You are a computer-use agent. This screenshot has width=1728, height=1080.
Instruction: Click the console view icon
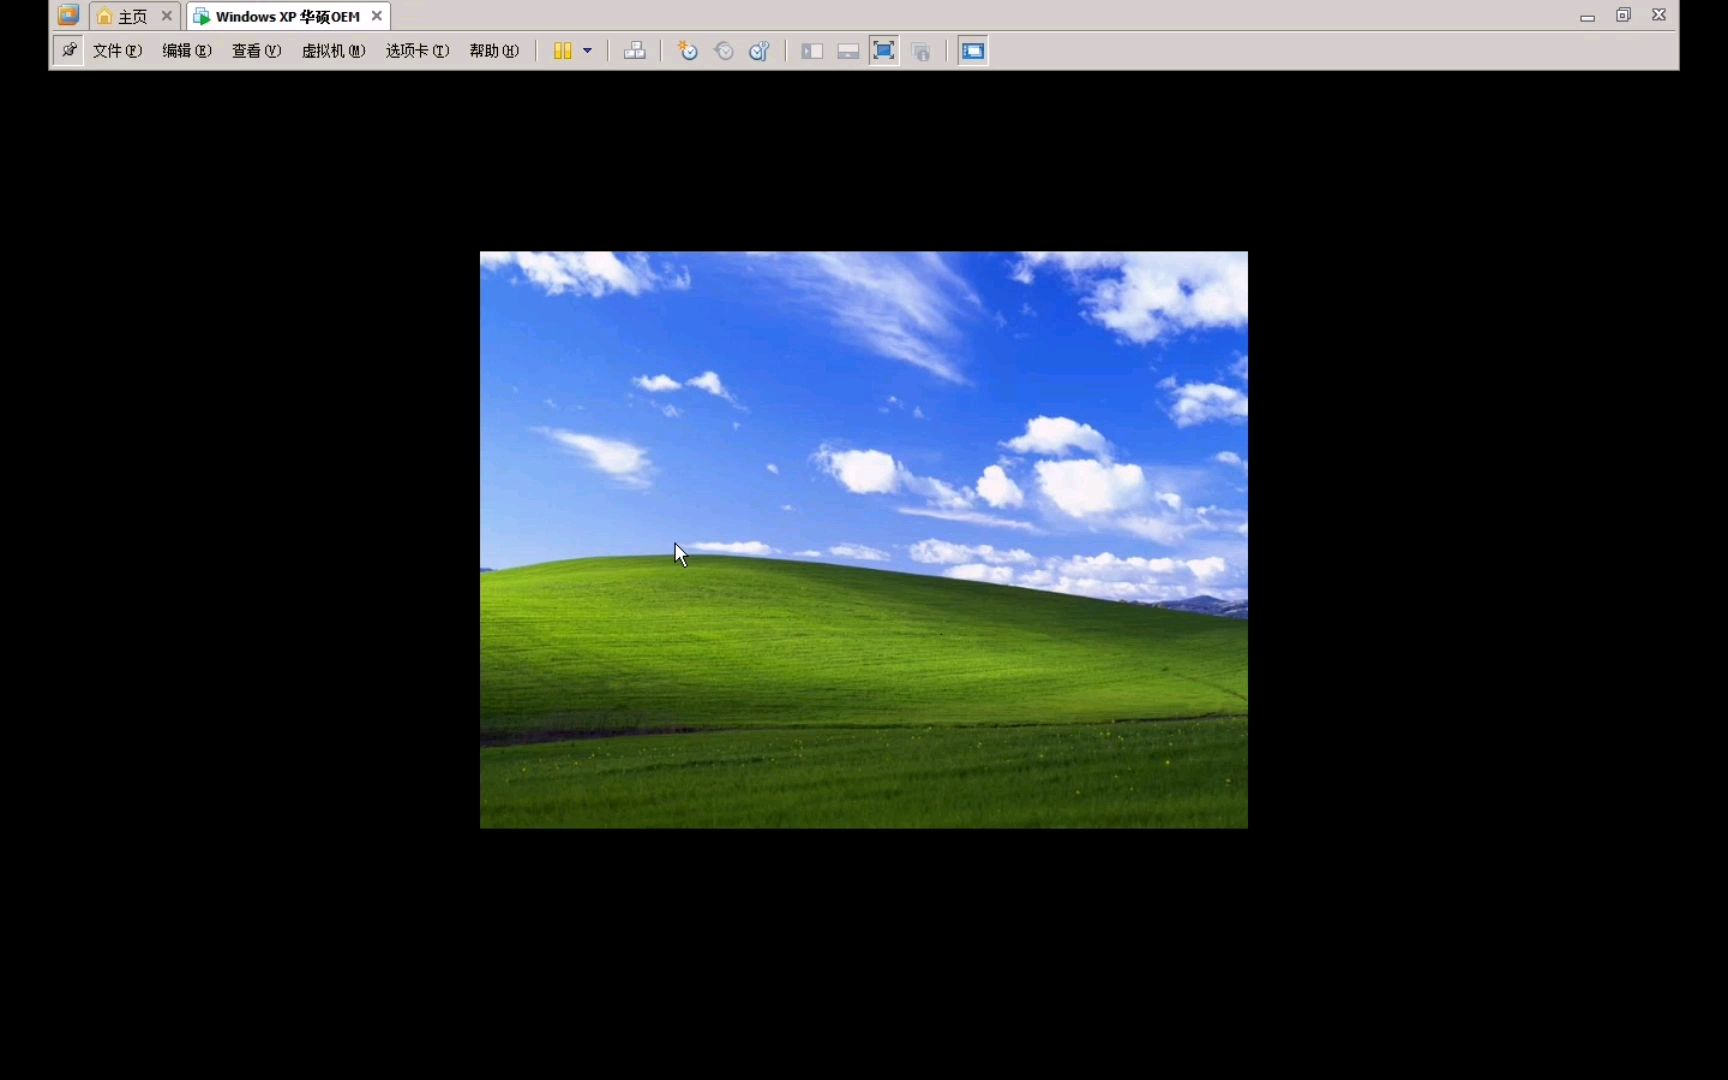(x=973, y=51)
